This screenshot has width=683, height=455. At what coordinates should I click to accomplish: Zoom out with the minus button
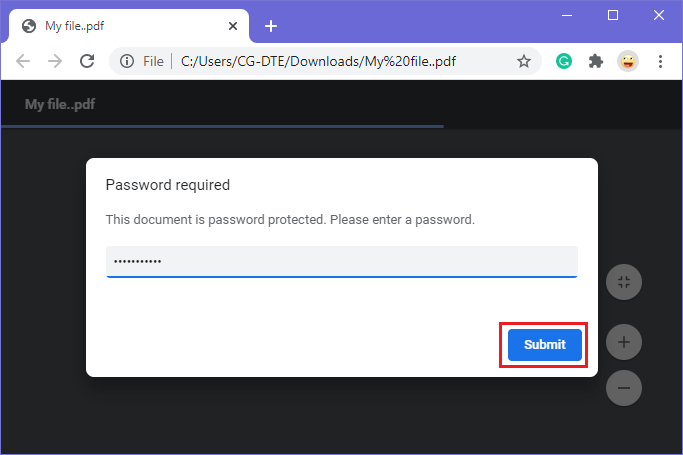(624, 388)
